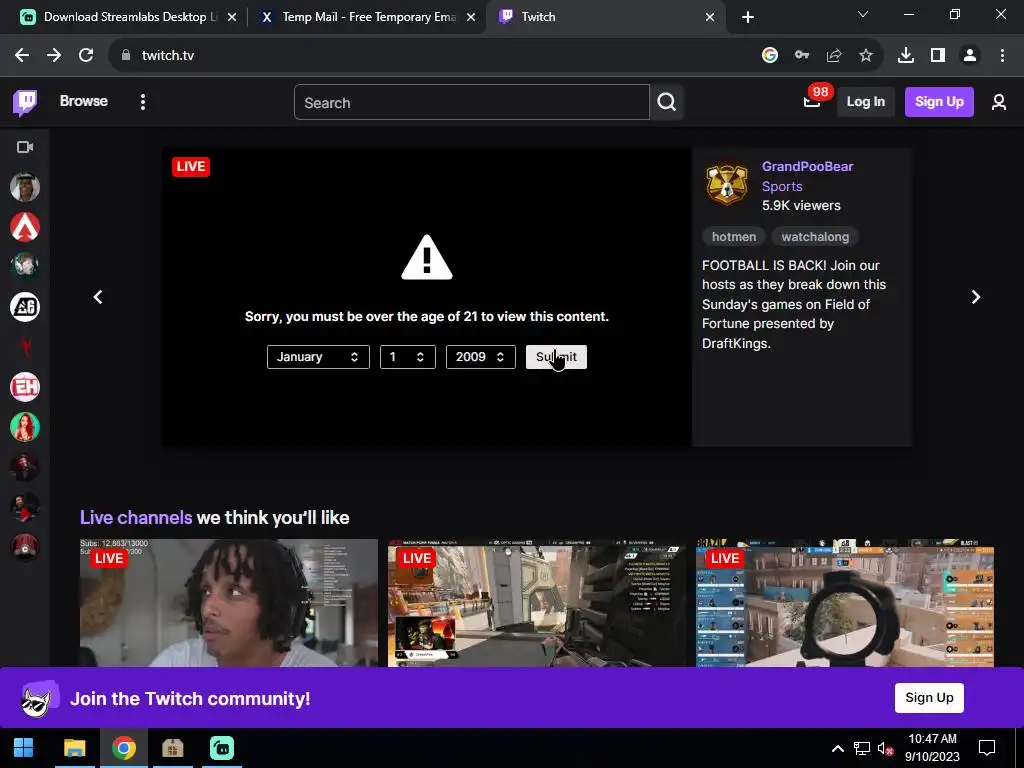Expand Chrome tab search chevron
1024x768 pixels.
click(x=863, y=14)
